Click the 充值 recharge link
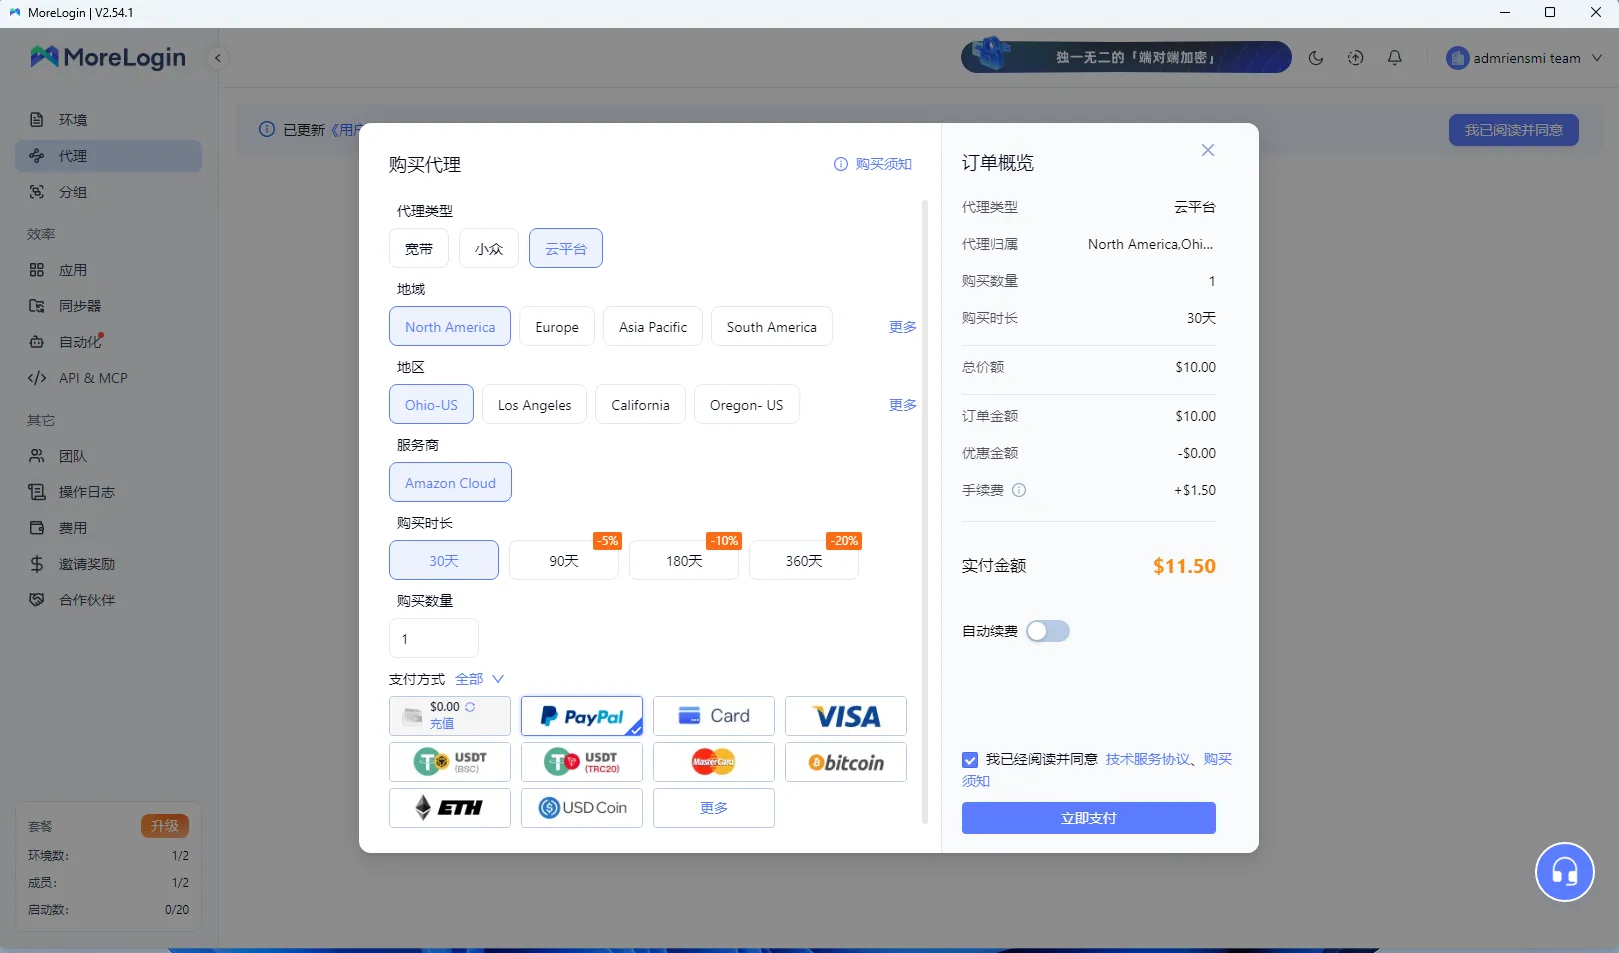The width and height of the screenshot is (1619, 953). click(x=442, y=724)
